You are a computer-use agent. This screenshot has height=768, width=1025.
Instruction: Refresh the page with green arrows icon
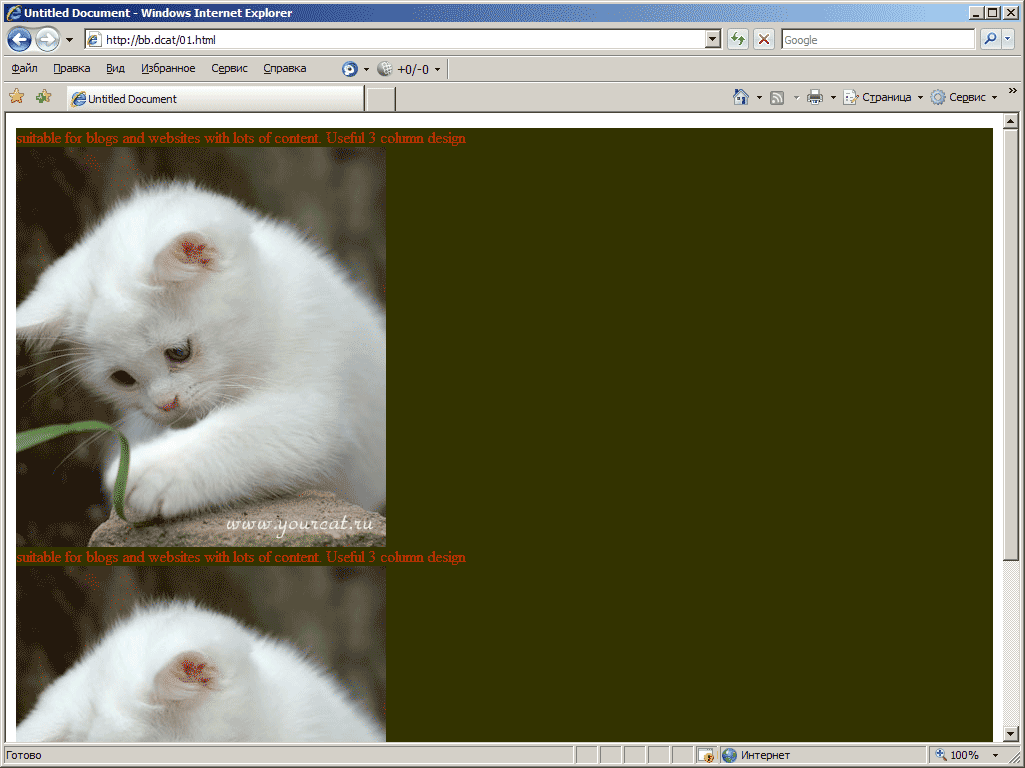[738, 40]
